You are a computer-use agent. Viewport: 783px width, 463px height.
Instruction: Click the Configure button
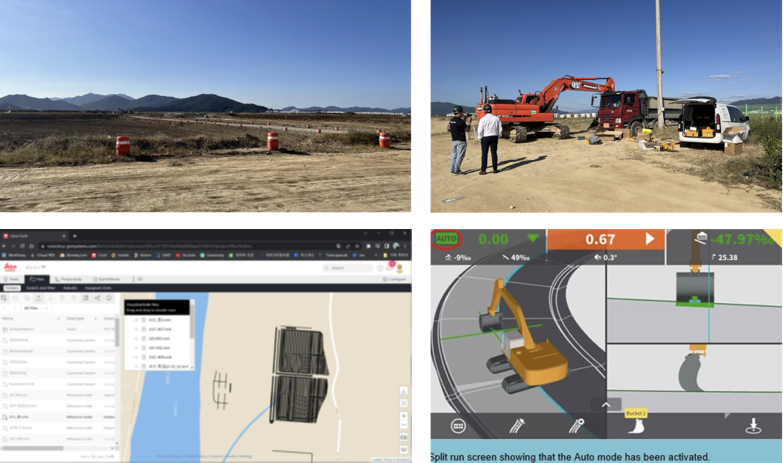392,279
